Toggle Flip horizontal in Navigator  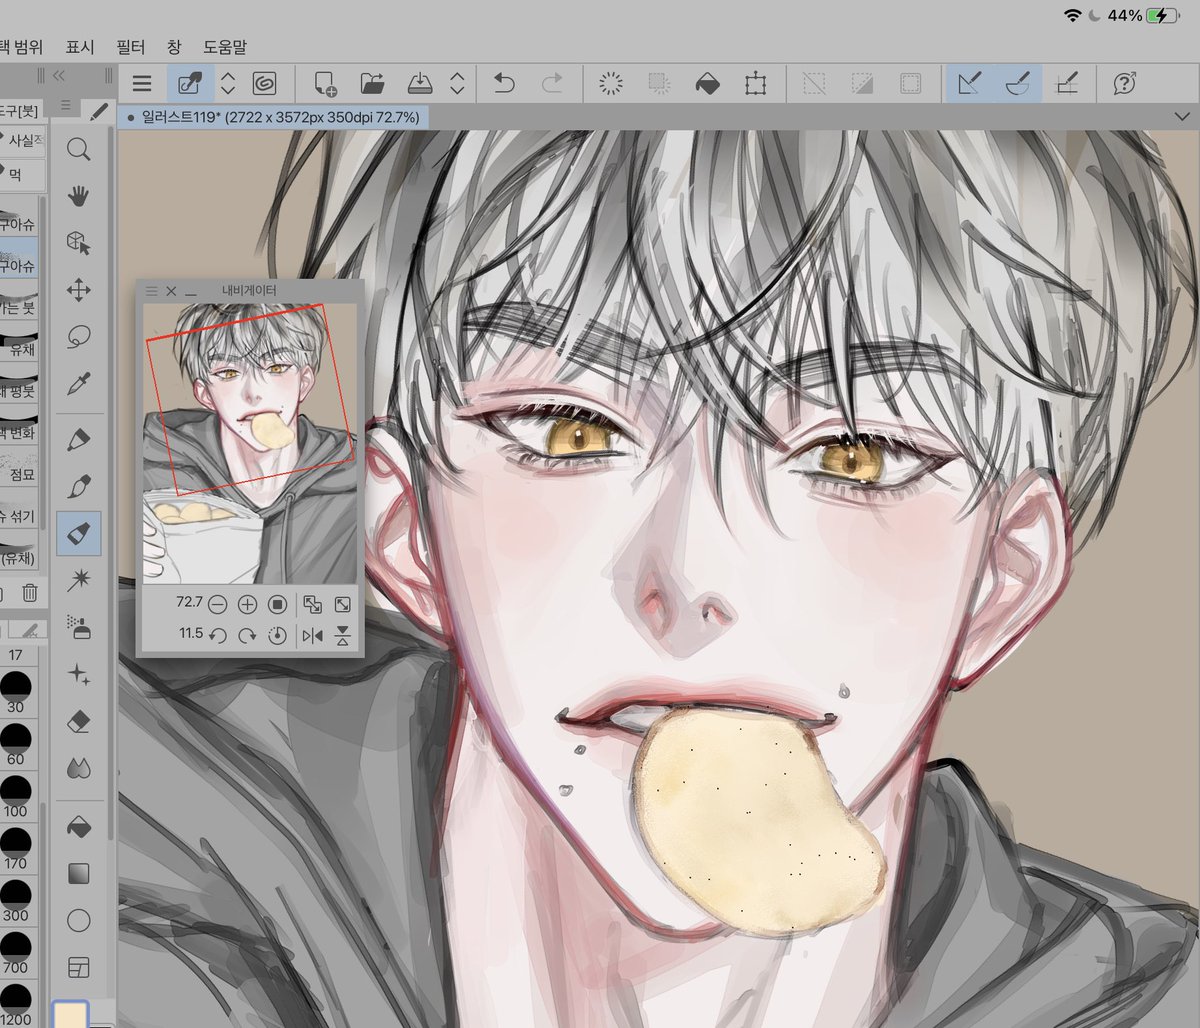[x=313, y=635]
